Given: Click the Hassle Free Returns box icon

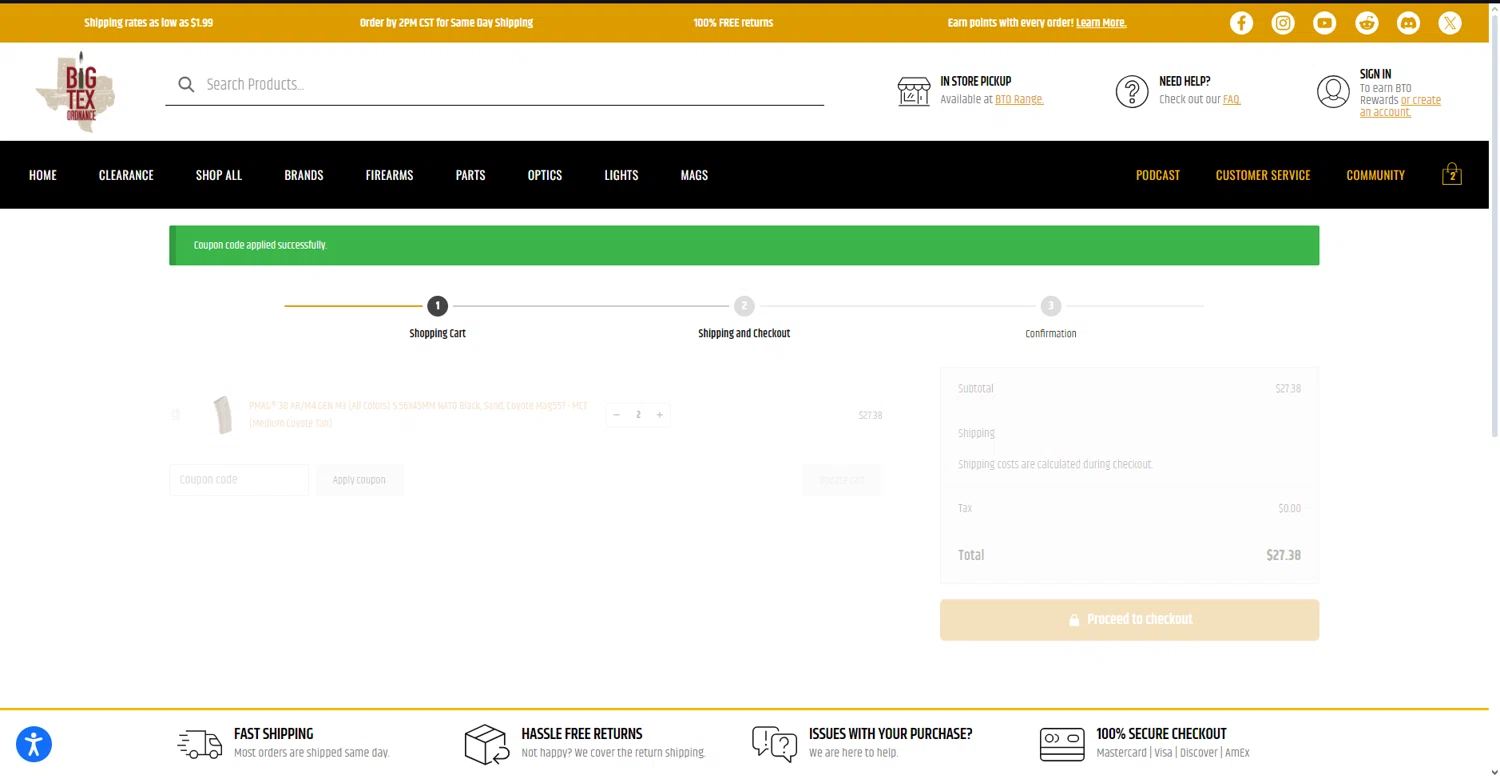Looking at the screenshot, I should click(x=488, y=744).
